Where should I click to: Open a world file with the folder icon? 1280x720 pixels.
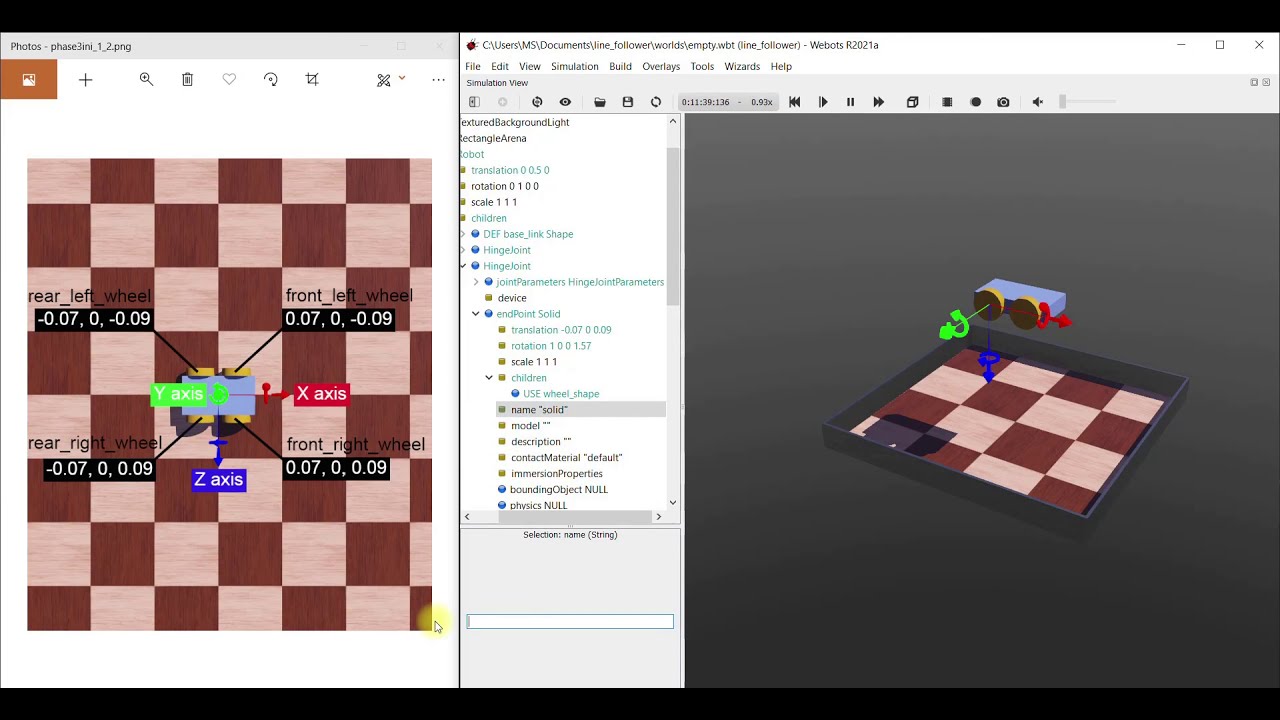pos(600,102)
